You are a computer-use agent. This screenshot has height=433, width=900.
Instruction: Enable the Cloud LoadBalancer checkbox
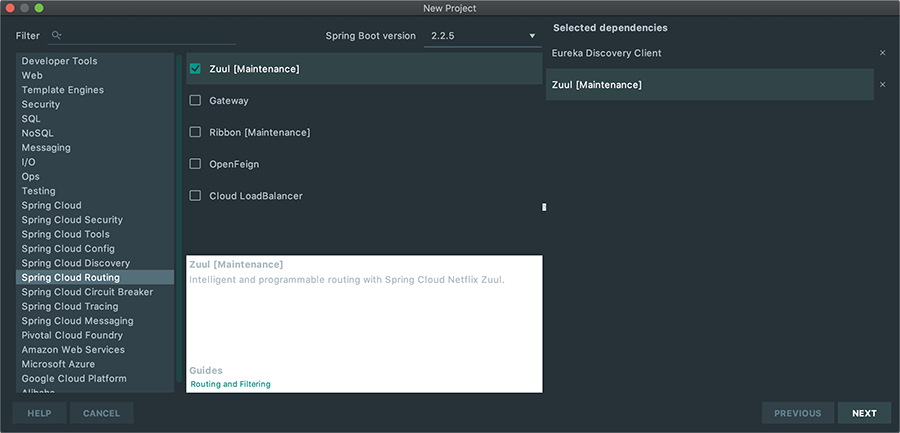196,196
